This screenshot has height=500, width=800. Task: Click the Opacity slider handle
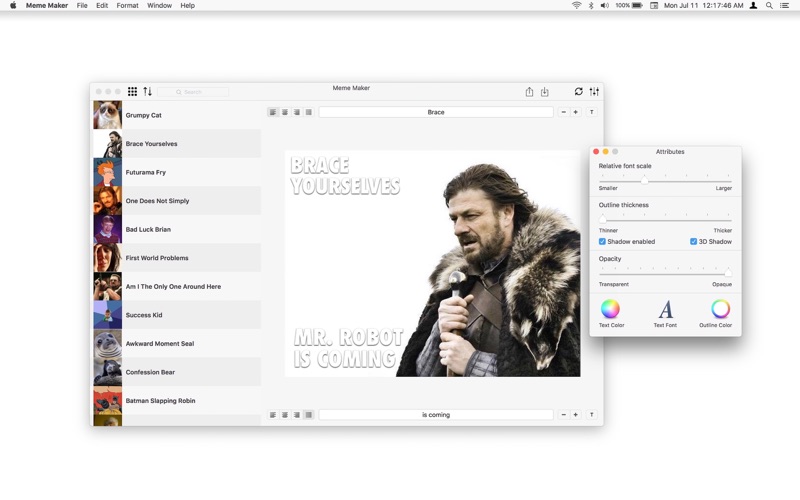pyautogui.click(x=728, y=273)
